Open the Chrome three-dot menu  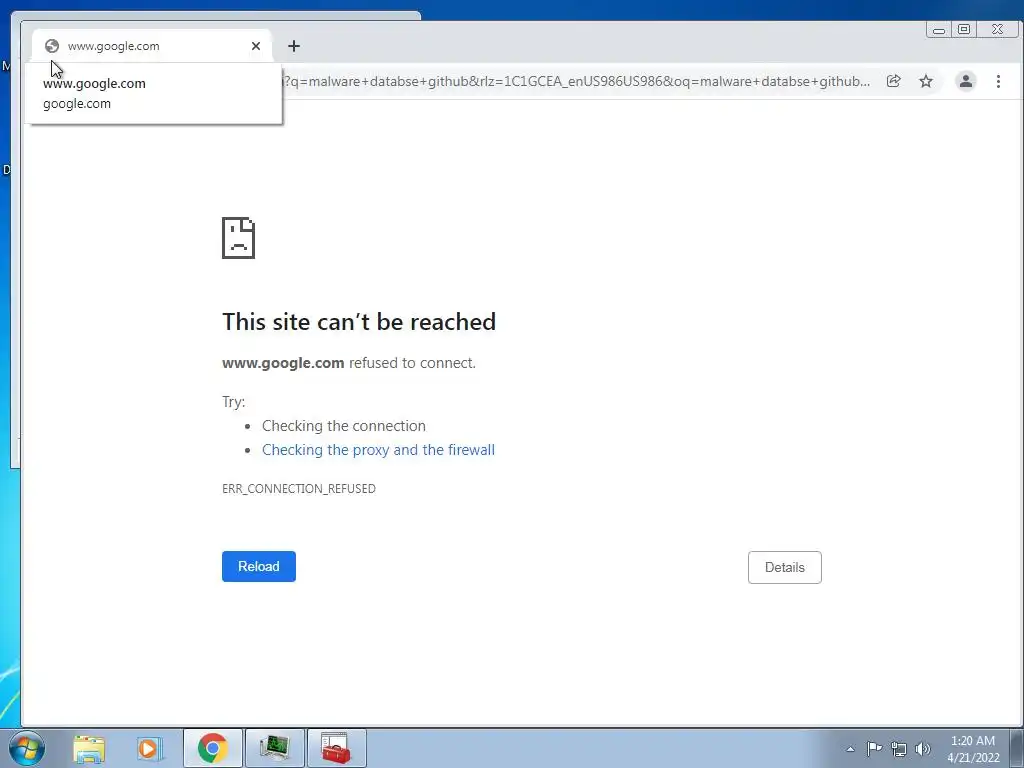coord(998,81)
